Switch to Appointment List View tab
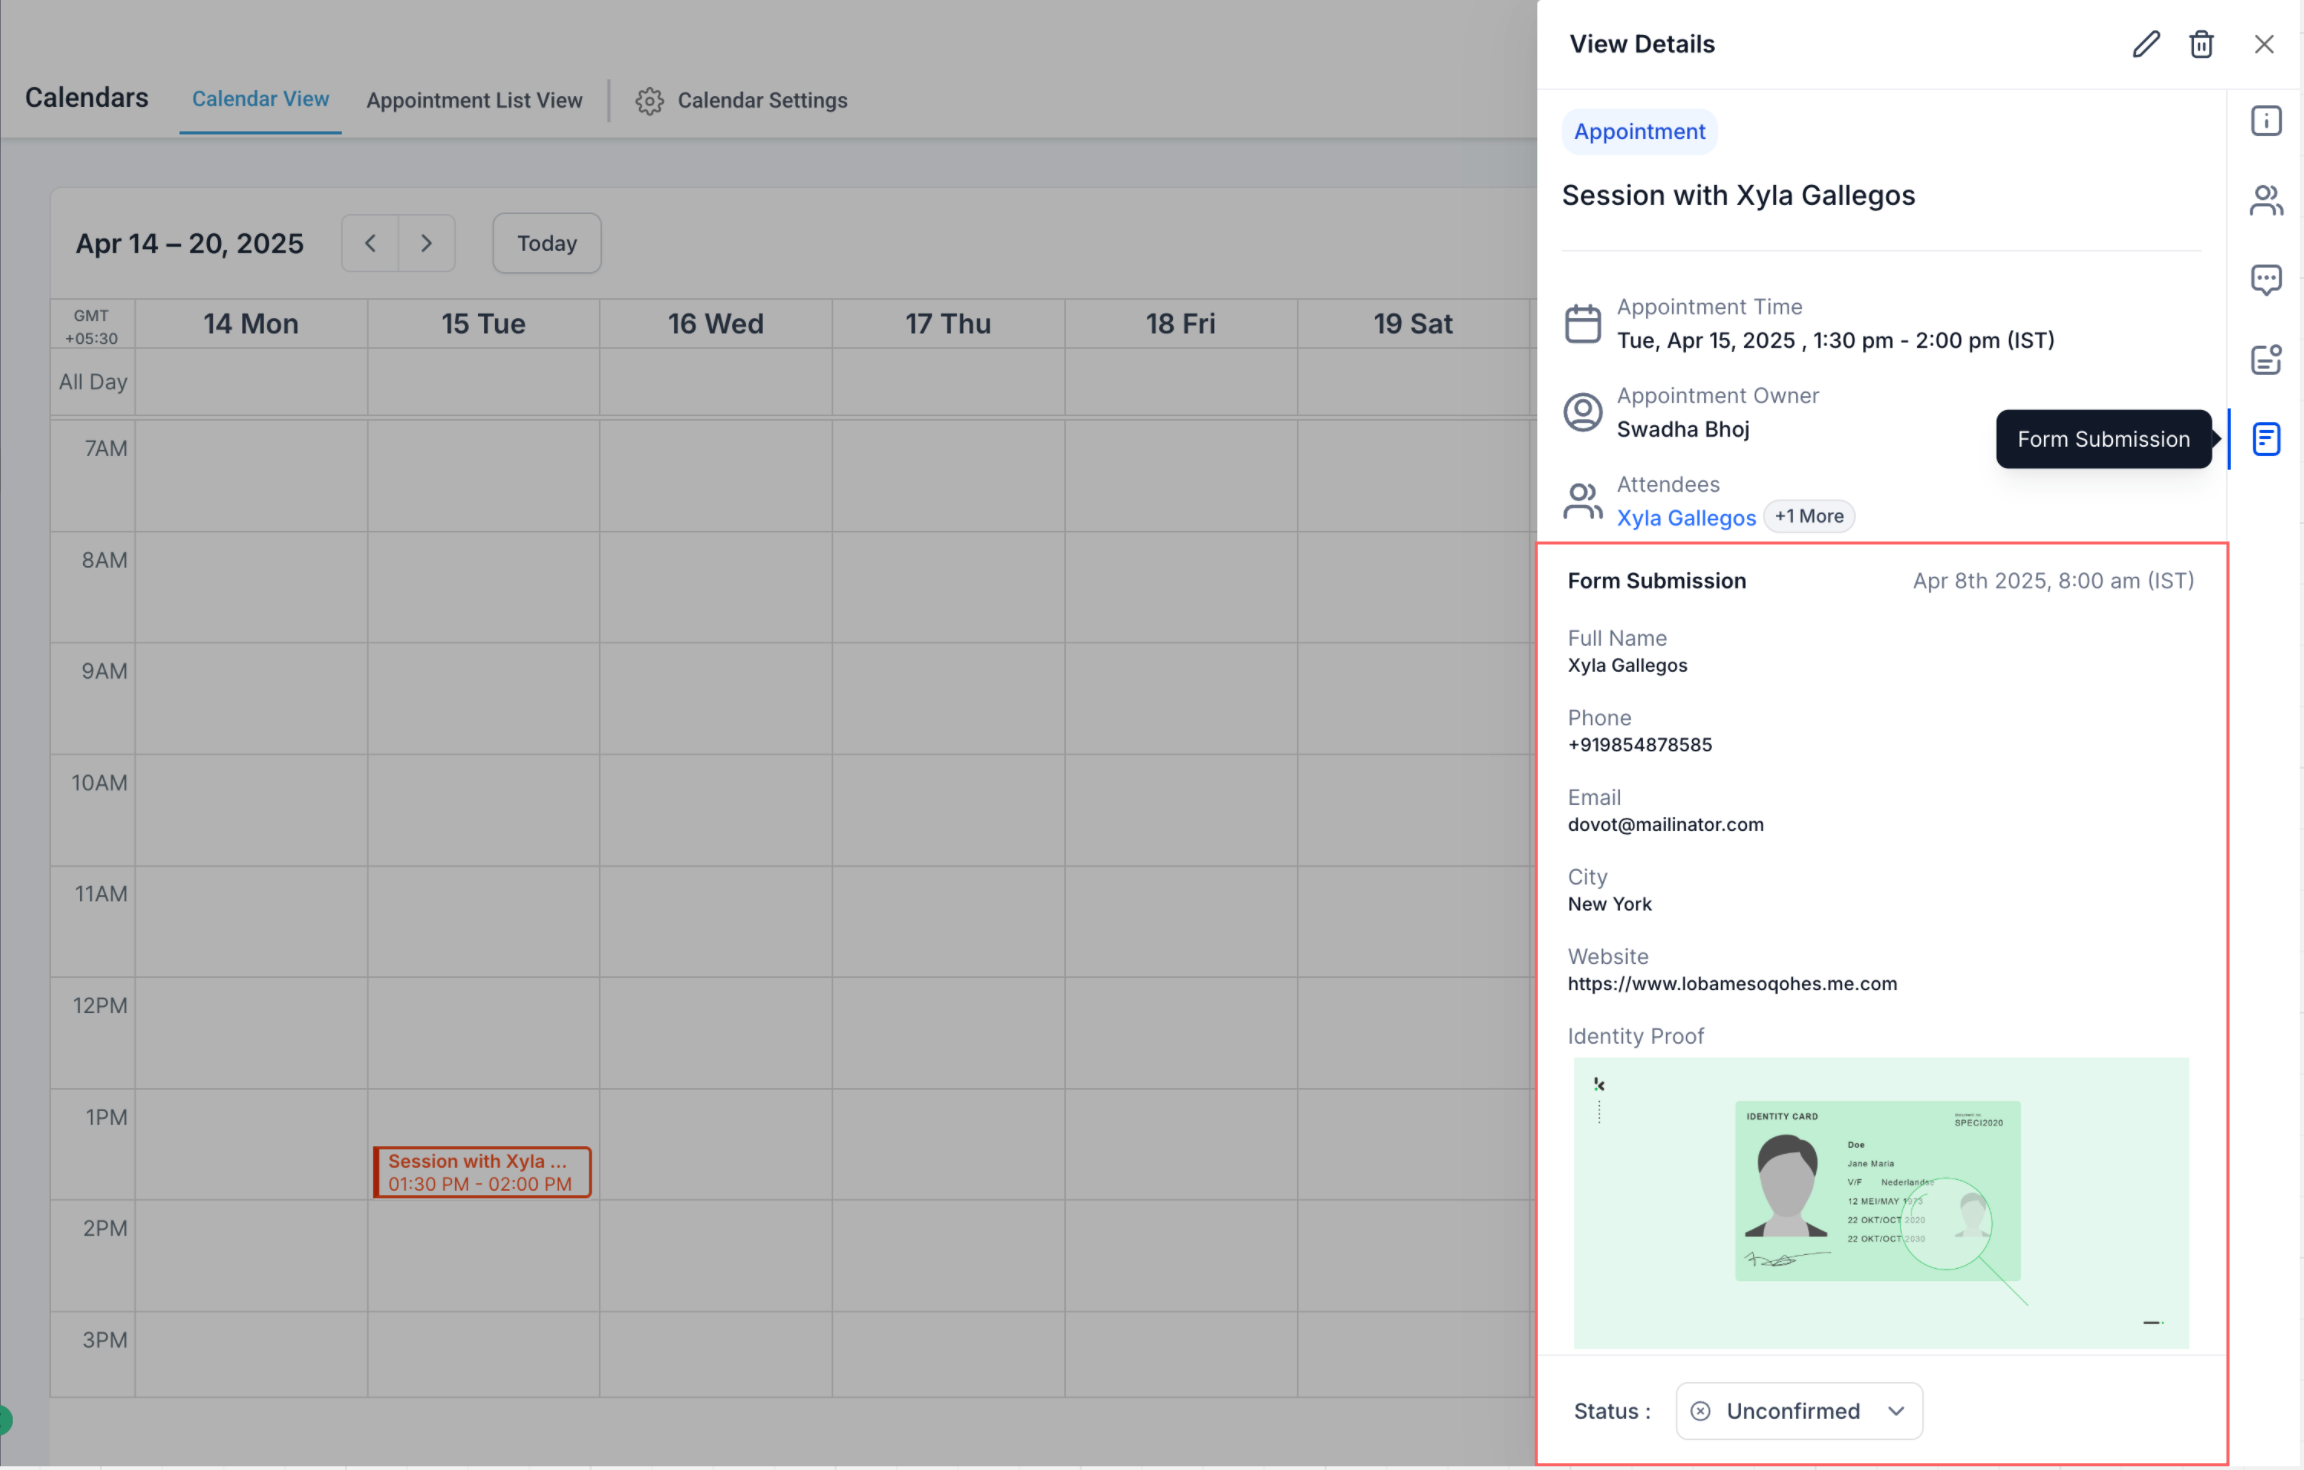Viewport: 2304px width, 1470px height. 474,100
